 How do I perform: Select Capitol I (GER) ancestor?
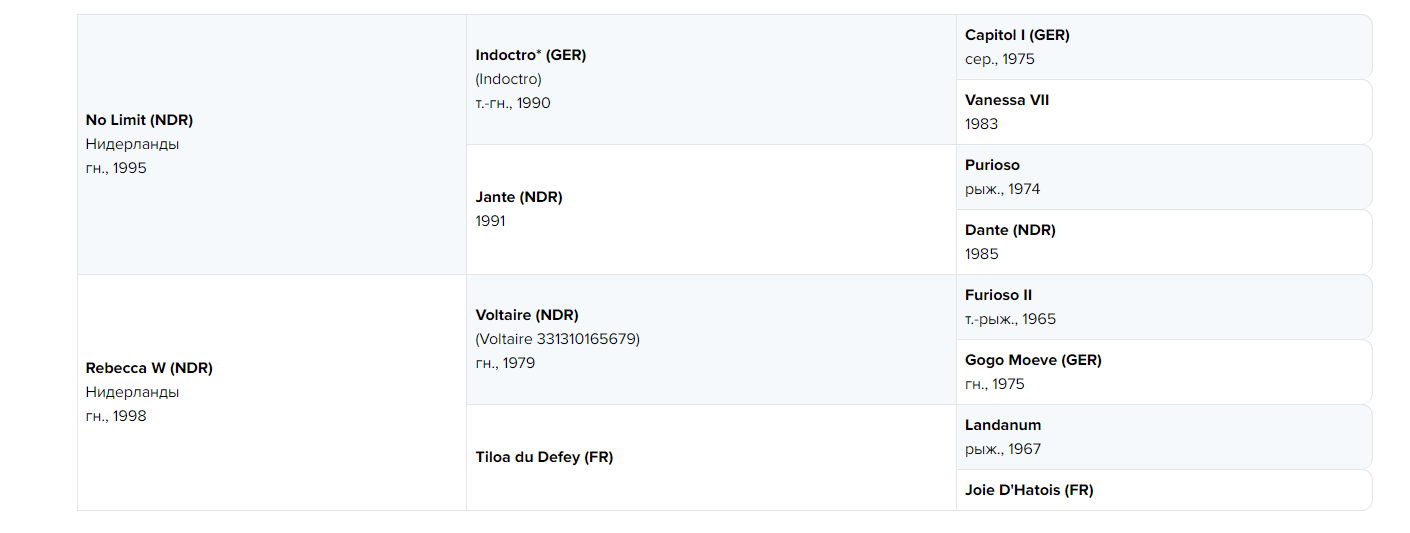tap(1017, 35)
